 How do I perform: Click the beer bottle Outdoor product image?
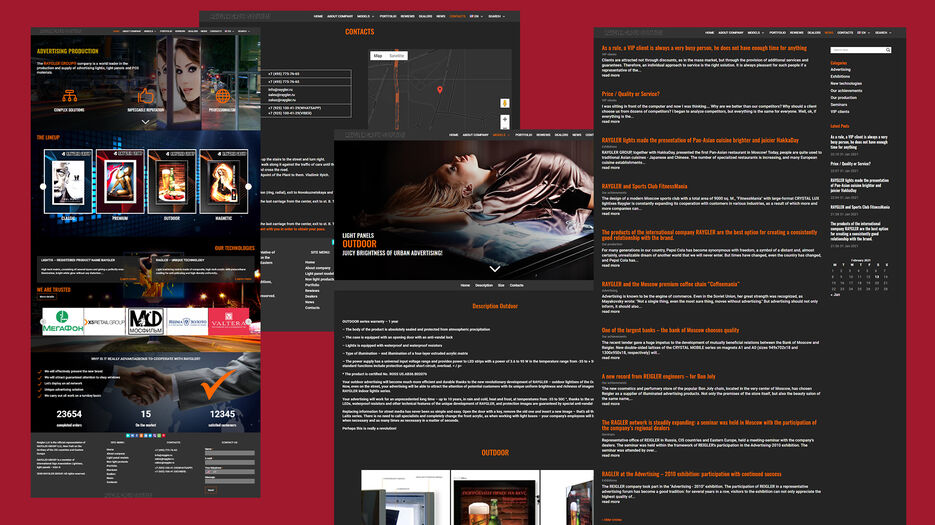coord(495,498)
